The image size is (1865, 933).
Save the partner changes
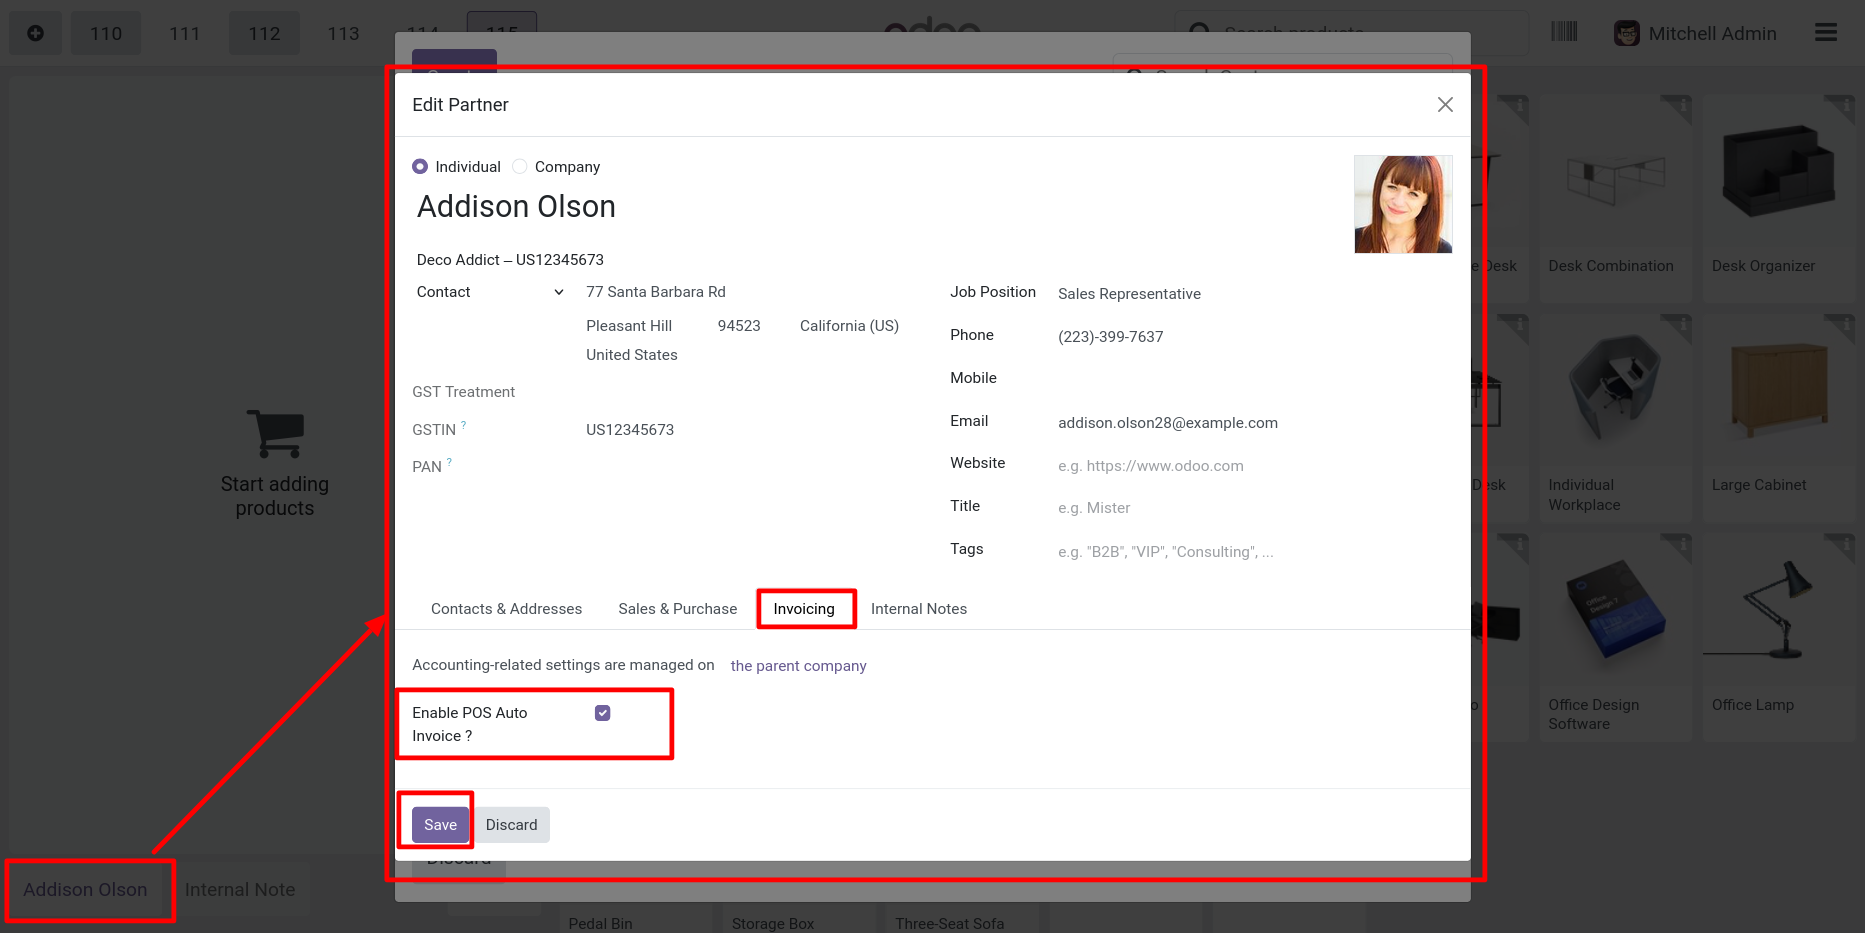tap(440, 825)
